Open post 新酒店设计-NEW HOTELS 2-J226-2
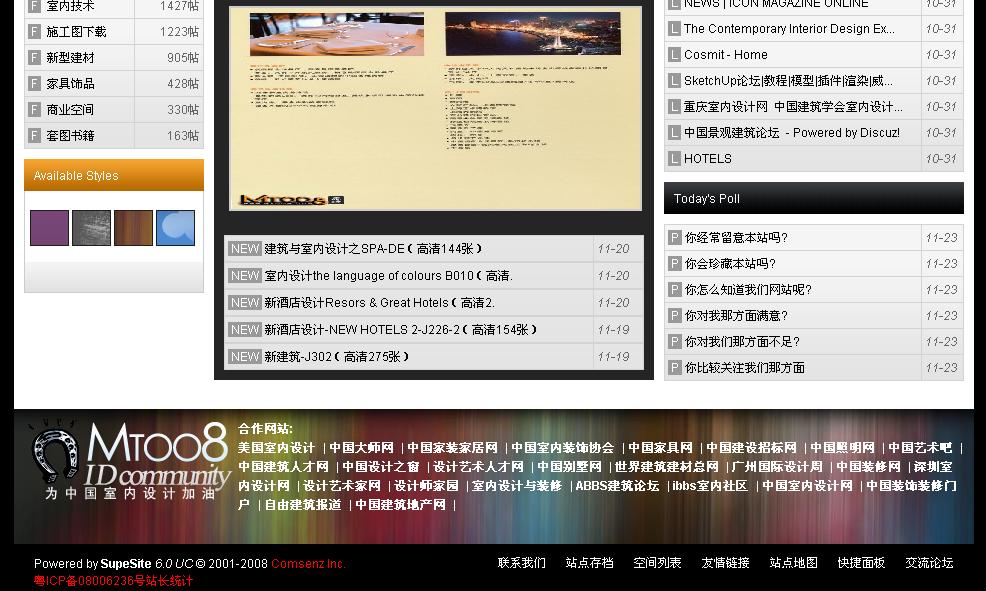The width and height of the screenshot is (986, 591). 401,329
